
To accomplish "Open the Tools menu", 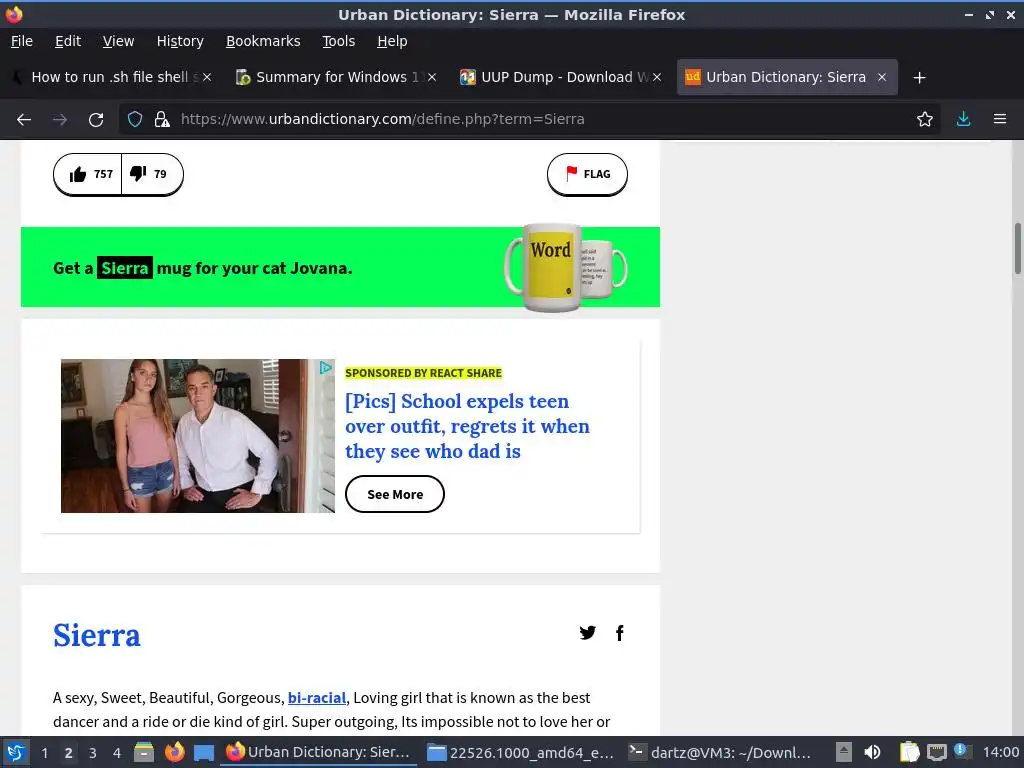I will pos(338,41).
